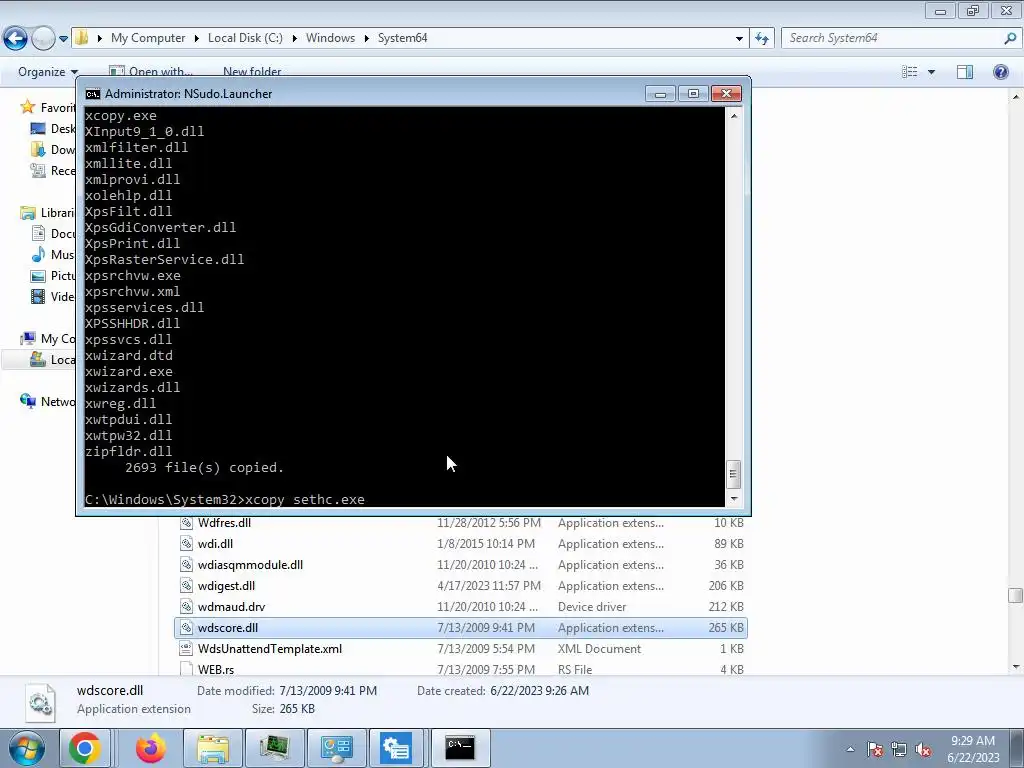
Task: Click the network tray icon
Action: coord(899,750)
